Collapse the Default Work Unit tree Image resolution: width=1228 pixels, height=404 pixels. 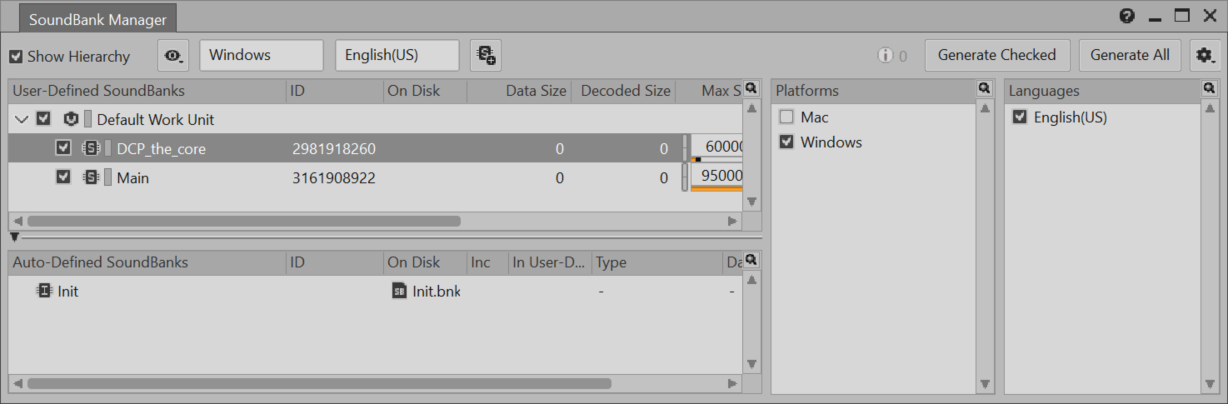[x=22, y=119]
